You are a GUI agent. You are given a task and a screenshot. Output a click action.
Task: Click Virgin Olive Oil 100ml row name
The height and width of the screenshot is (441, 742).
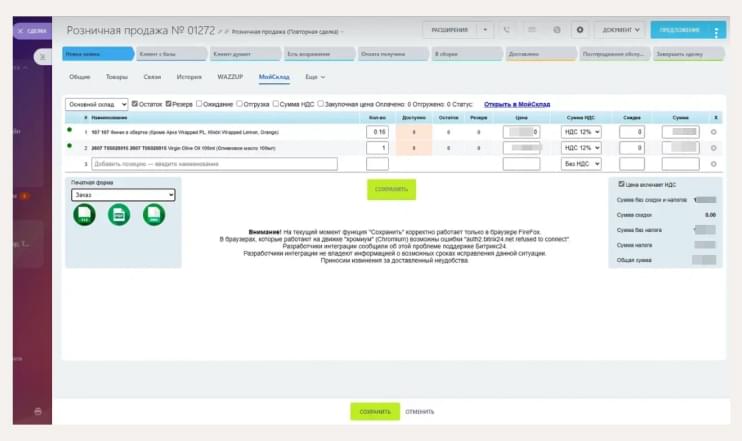pyautogui.click(x=184, y=148)
